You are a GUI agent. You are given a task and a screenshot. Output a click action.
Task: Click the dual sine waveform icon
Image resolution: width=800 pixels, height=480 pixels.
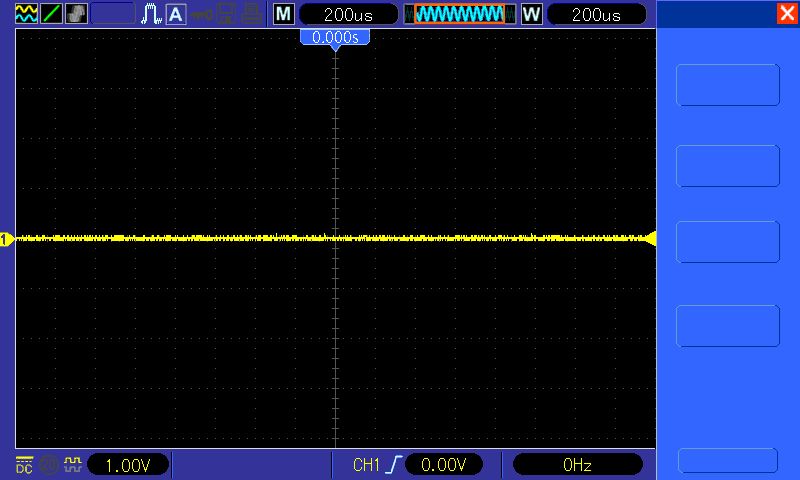coord(26,14)
